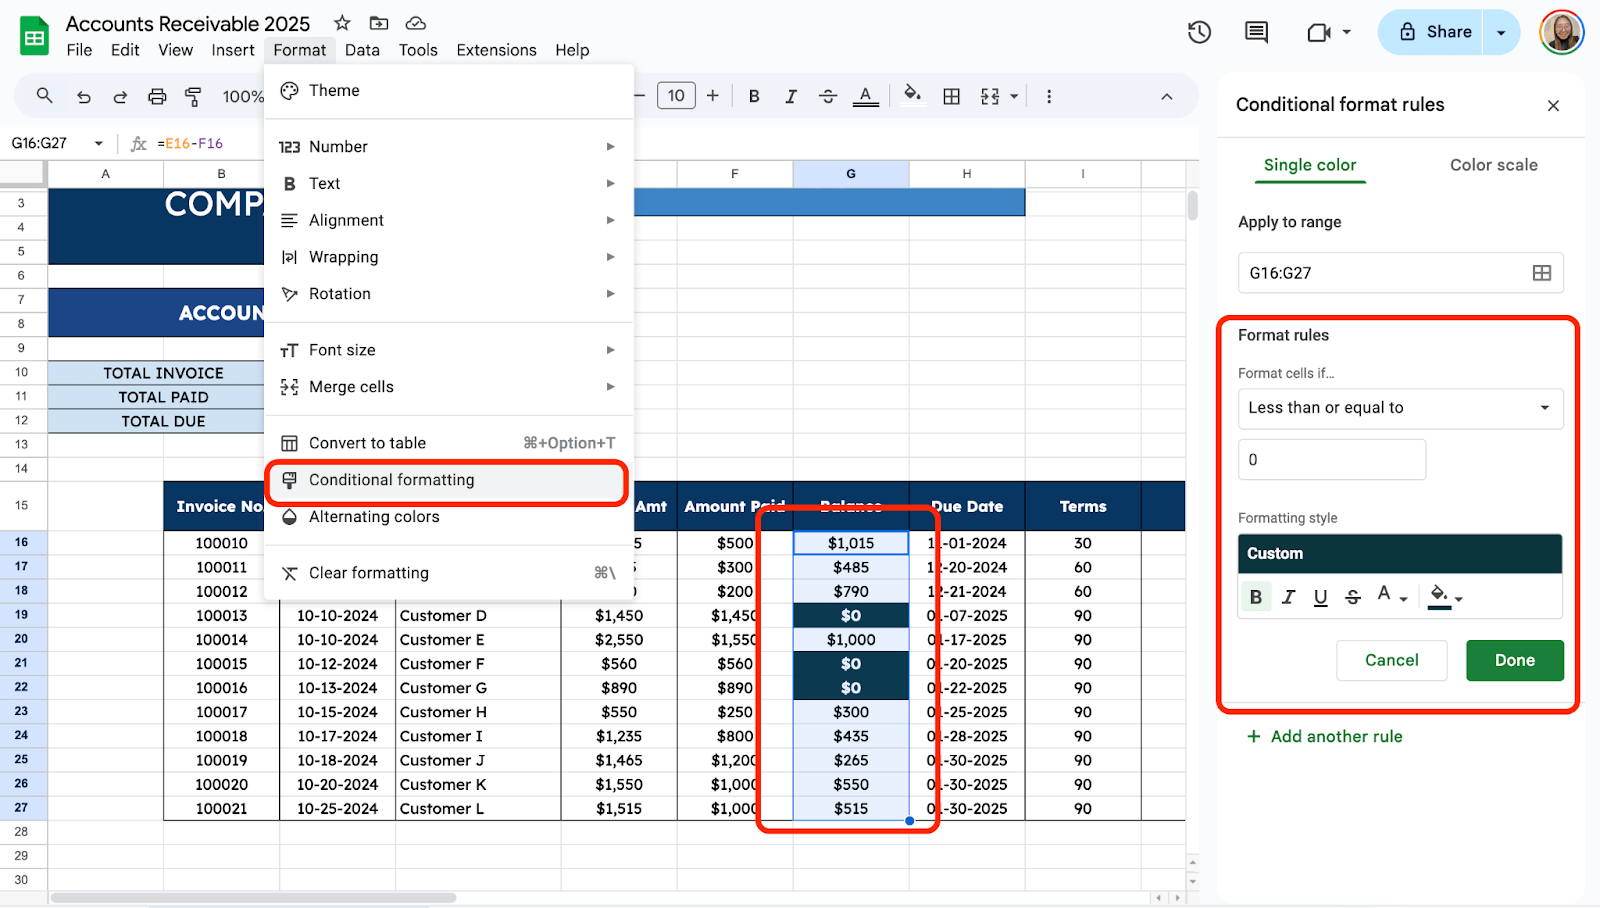Star the Accounts Receivable 2025 document
This screenshot has height=908, width=1600.
(x=342, y=23)
